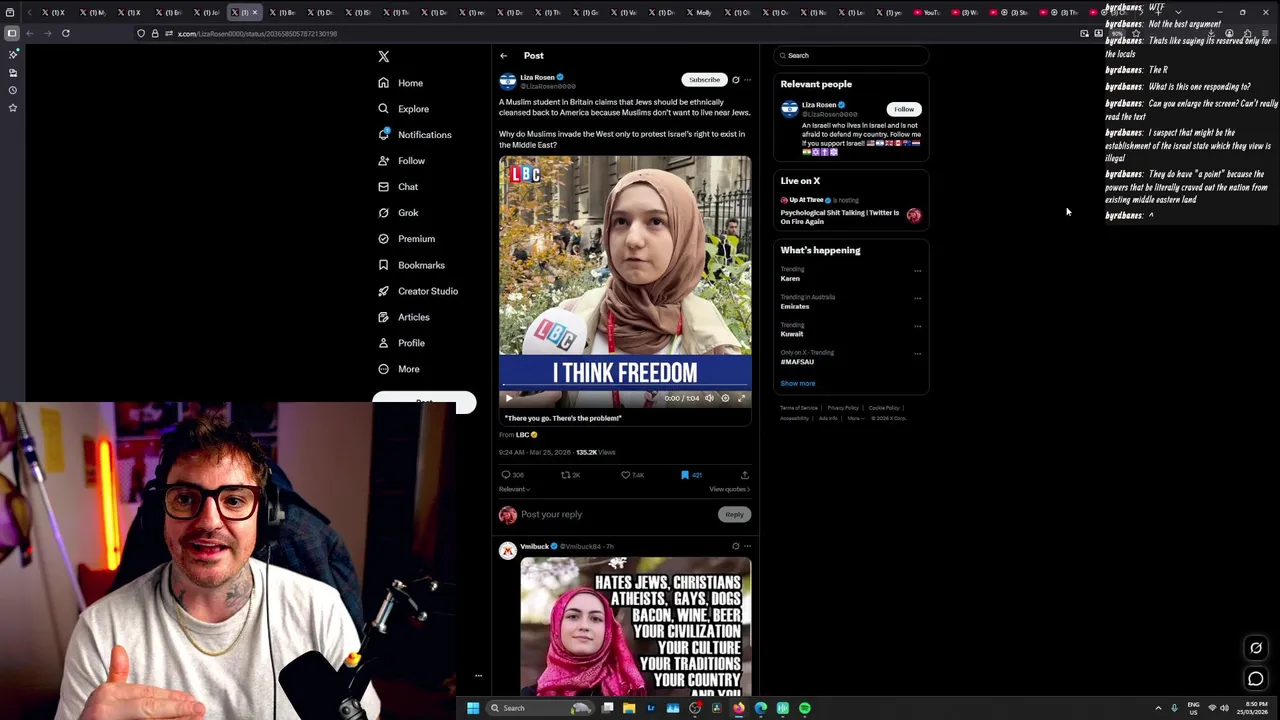The height and width of the screenshot is (720, 1280).
Task: Expand the More menu in sidebar
Action: (399, 369)
